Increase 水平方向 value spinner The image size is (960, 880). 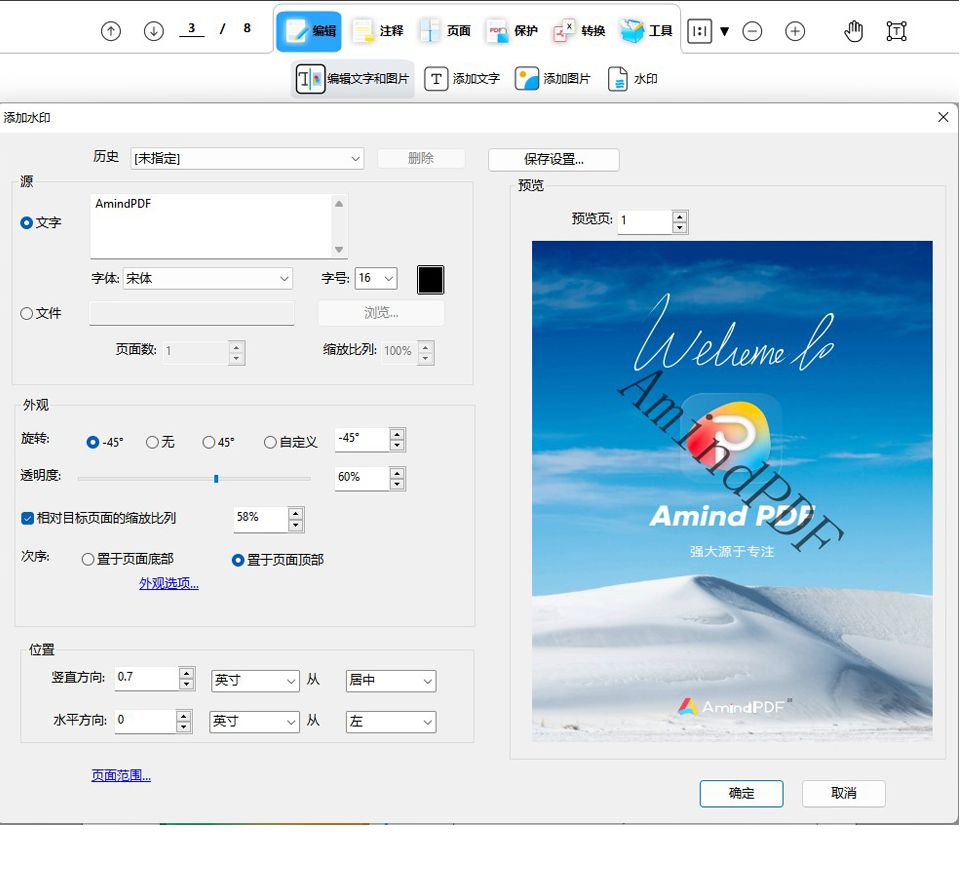(184, 715)
